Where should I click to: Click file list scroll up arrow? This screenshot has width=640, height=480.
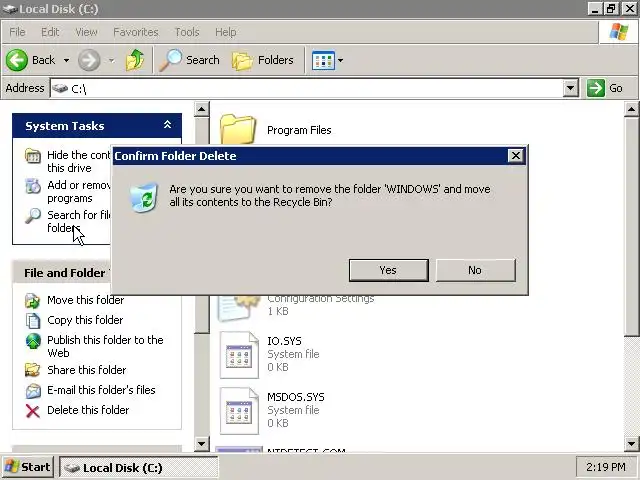click(x=631, y=109)
